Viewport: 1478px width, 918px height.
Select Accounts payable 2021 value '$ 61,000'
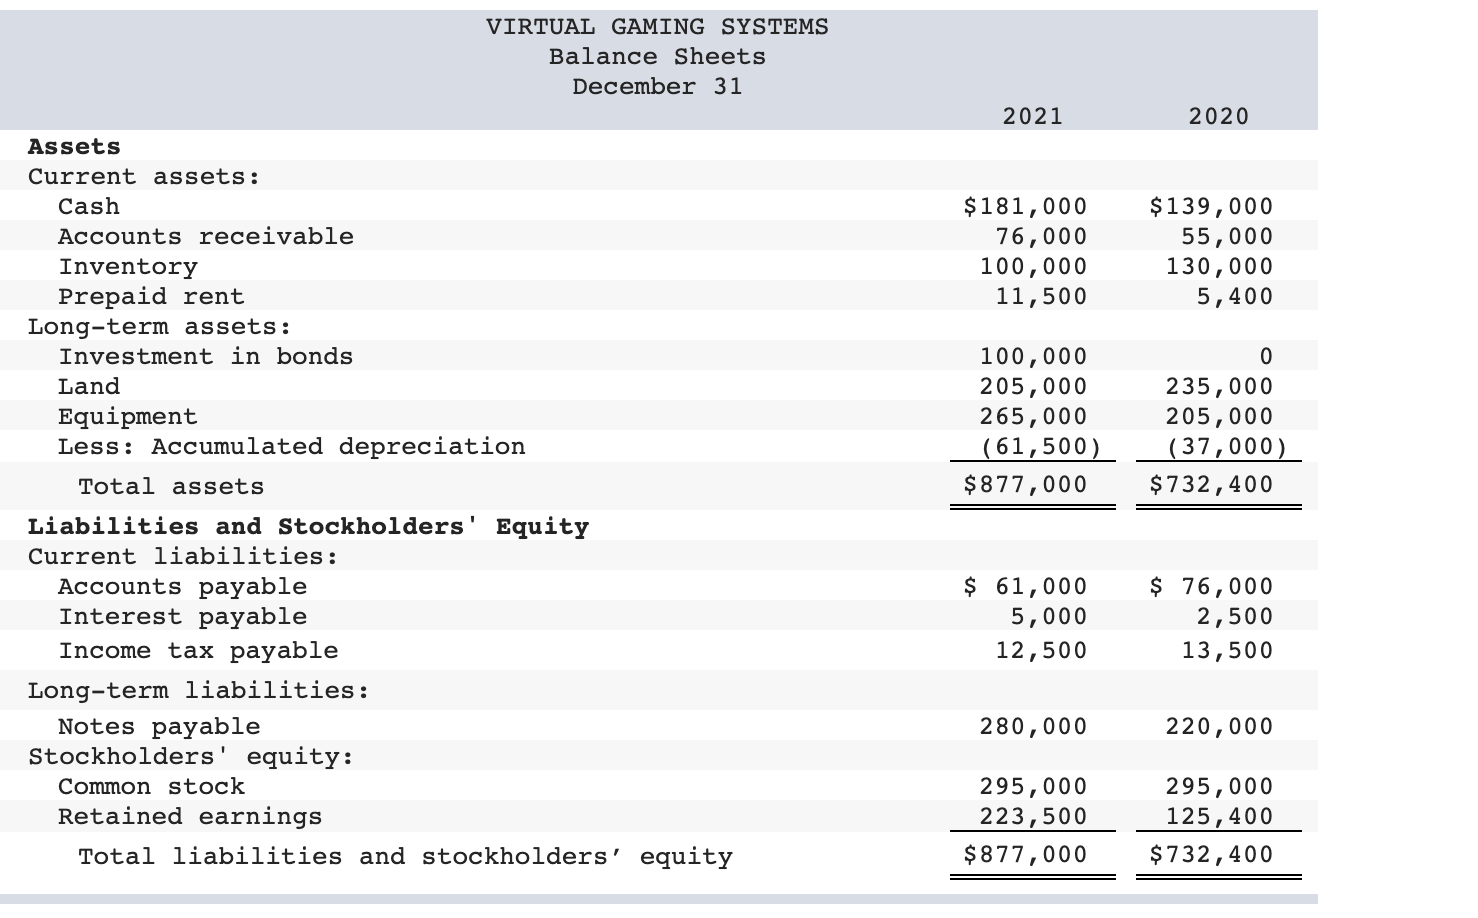click(x=1025, y=586)
